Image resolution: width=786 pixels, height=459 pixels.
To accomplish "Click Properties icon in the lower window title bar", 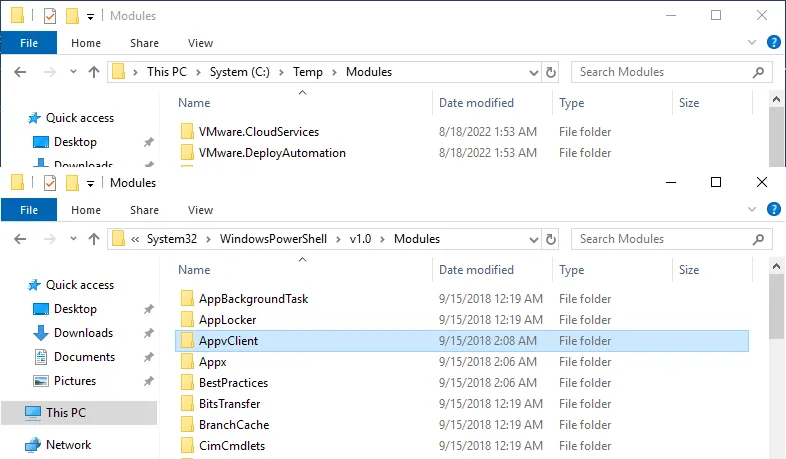I will [50, 183].
